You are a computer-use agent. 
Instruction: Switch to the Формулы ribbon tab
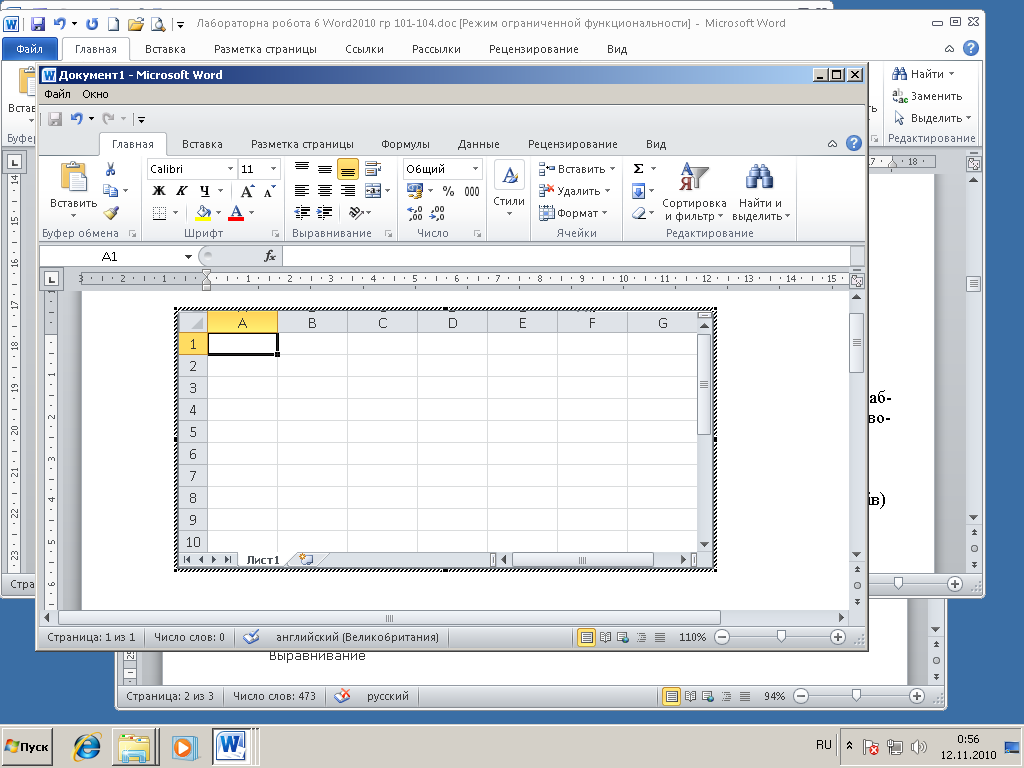click(x=405, y=144)
